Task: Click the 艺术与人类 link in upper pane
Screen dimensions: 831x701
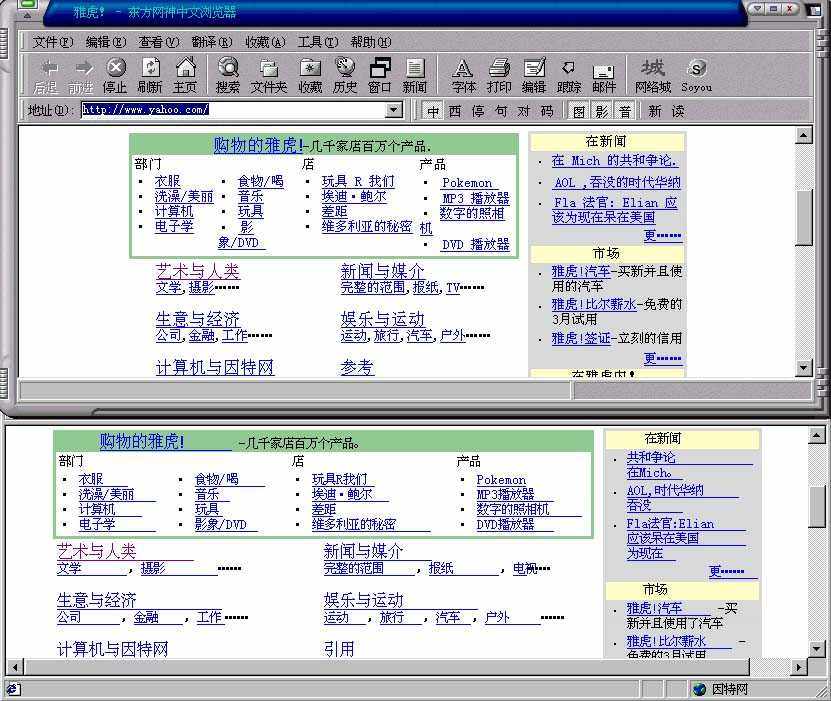Action: 198,271
